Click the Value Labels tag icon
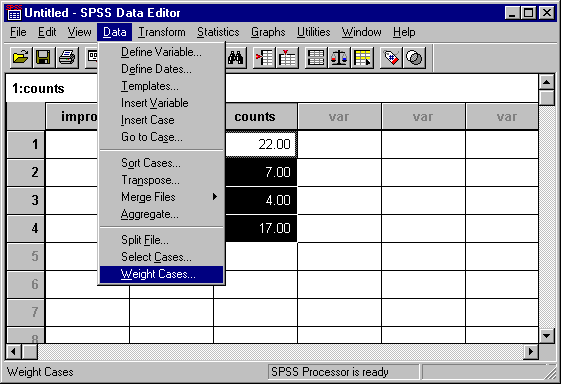 (391, 58)
